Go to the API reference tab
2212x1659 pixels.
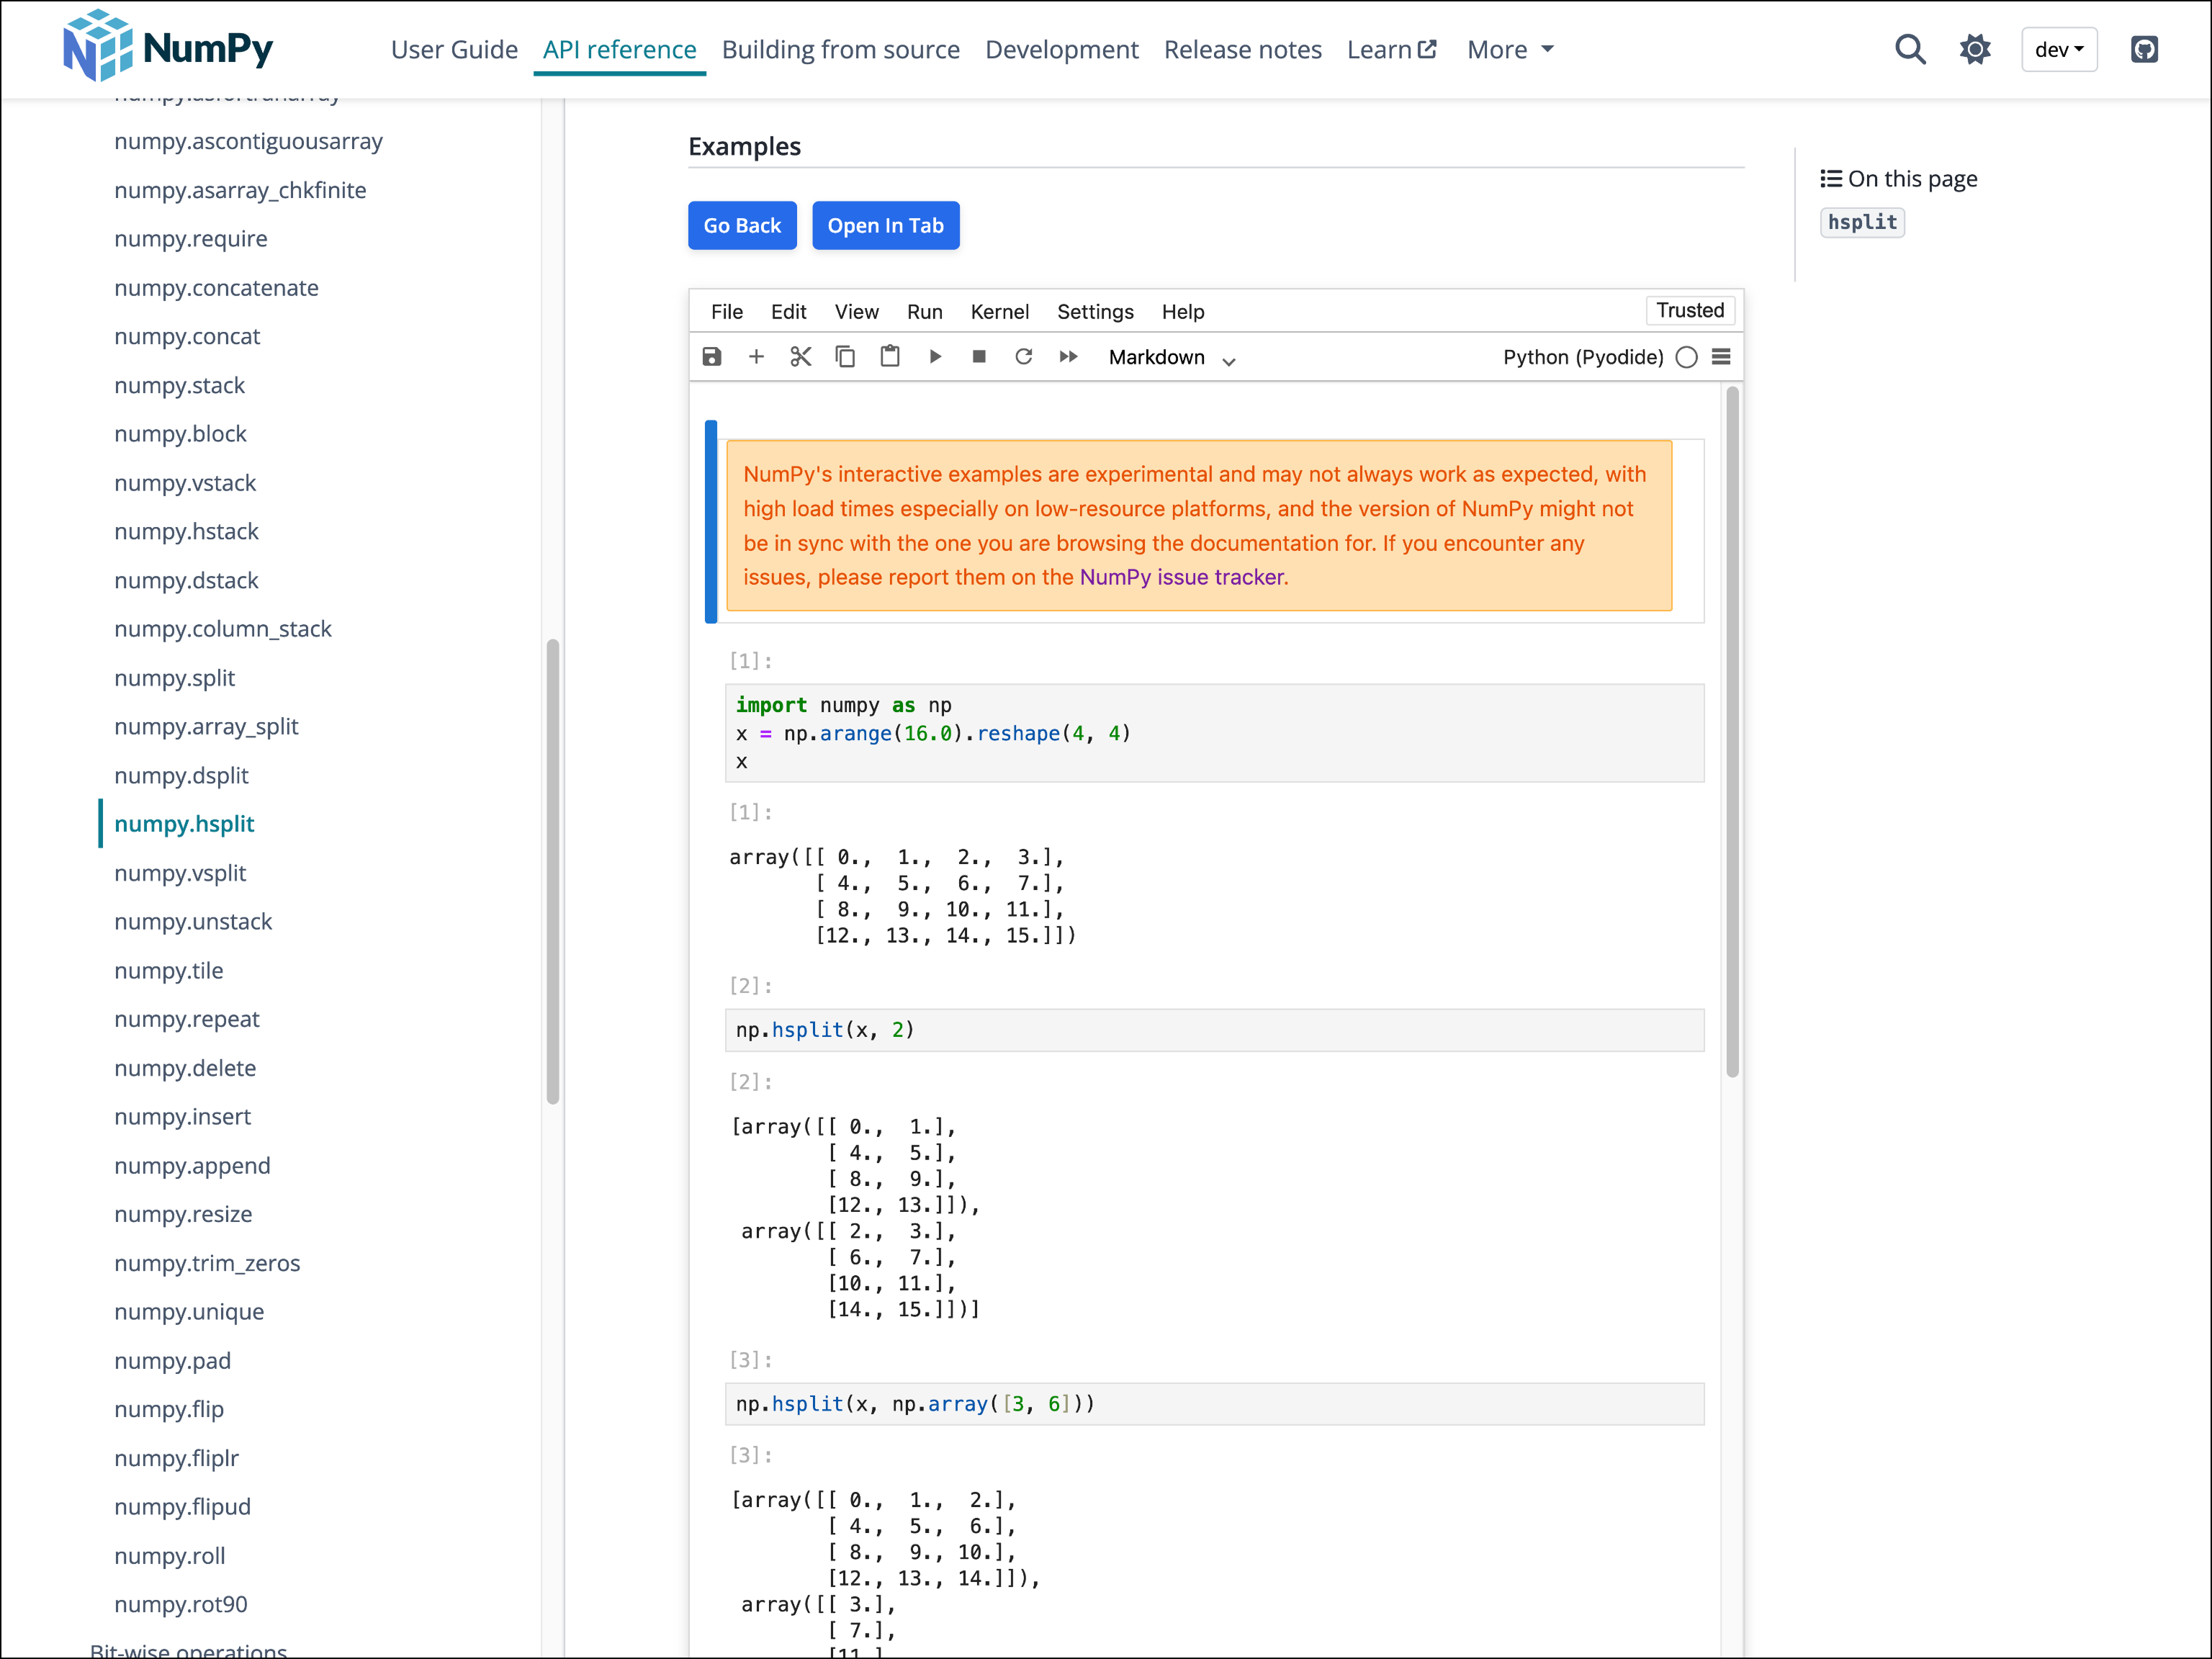point(620,49)
